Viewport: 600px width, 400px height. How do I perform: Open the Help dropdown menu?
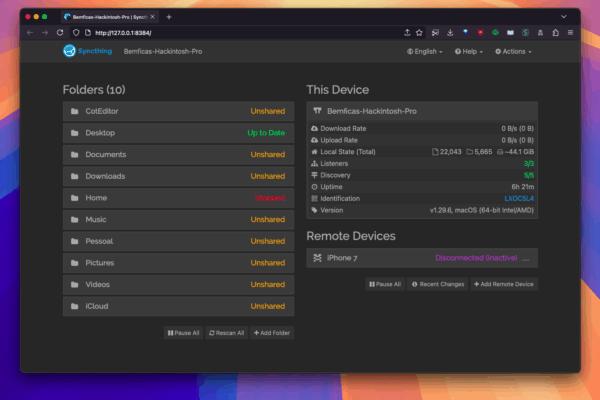pos(468,51)
